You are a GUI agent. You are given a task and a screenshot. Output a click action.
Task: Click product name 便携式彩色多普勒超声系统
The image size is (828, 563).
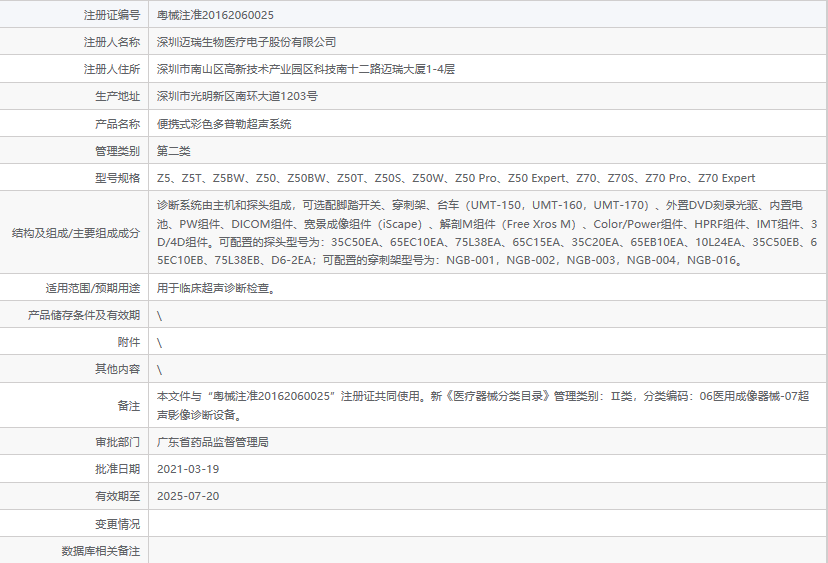(x=224, y=124)
